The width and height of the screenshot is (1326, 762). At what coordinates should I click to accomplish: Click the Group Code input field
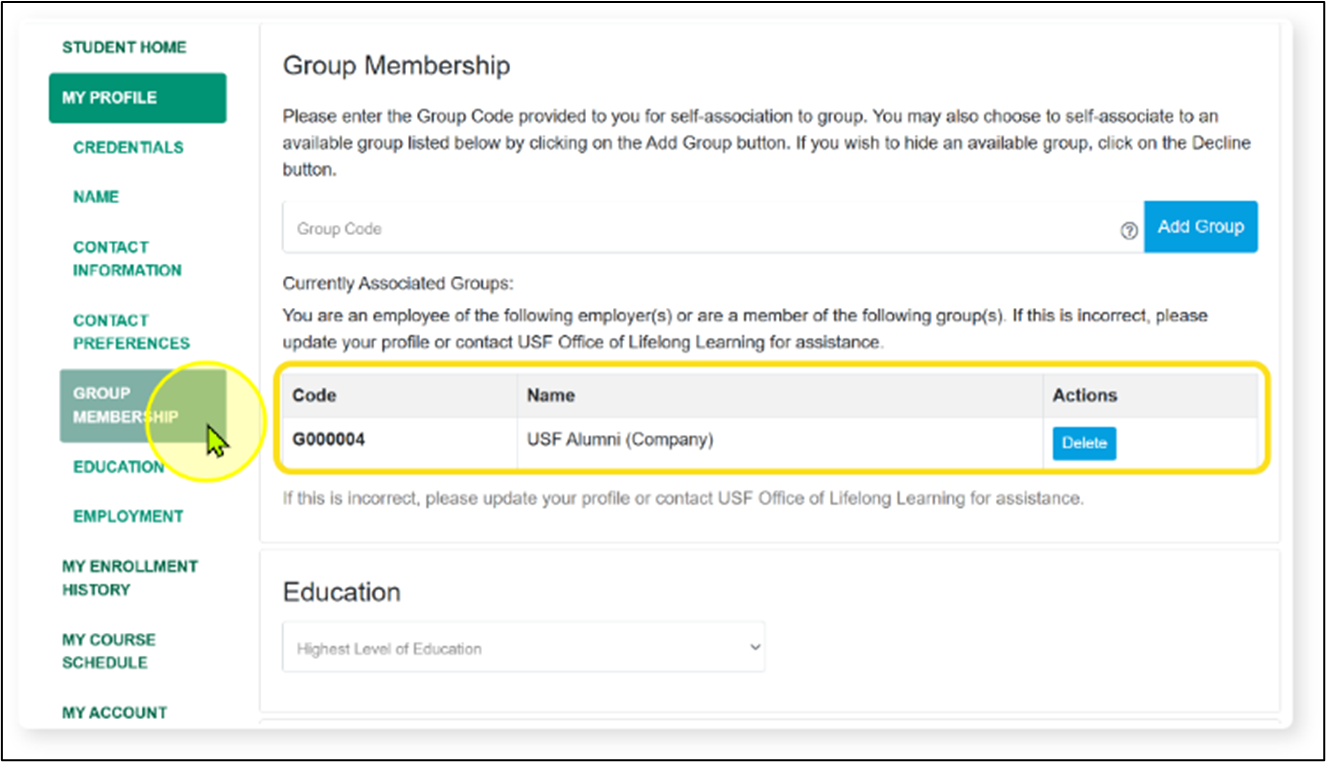pyautogui.click(x=600, y=227)
